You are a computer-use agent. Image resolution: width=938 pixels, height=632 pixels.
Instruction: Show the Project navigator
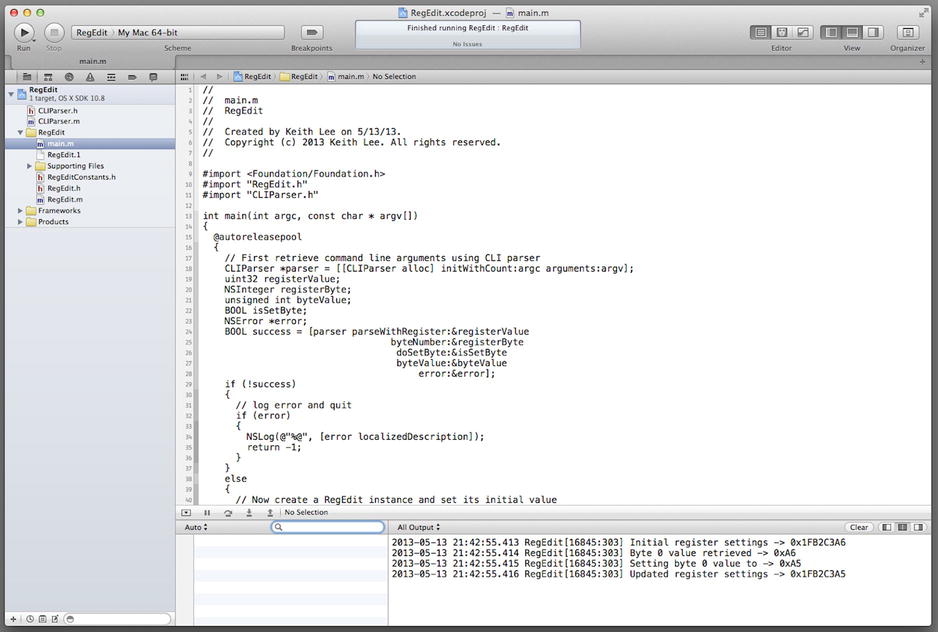[x=27, y=77]
